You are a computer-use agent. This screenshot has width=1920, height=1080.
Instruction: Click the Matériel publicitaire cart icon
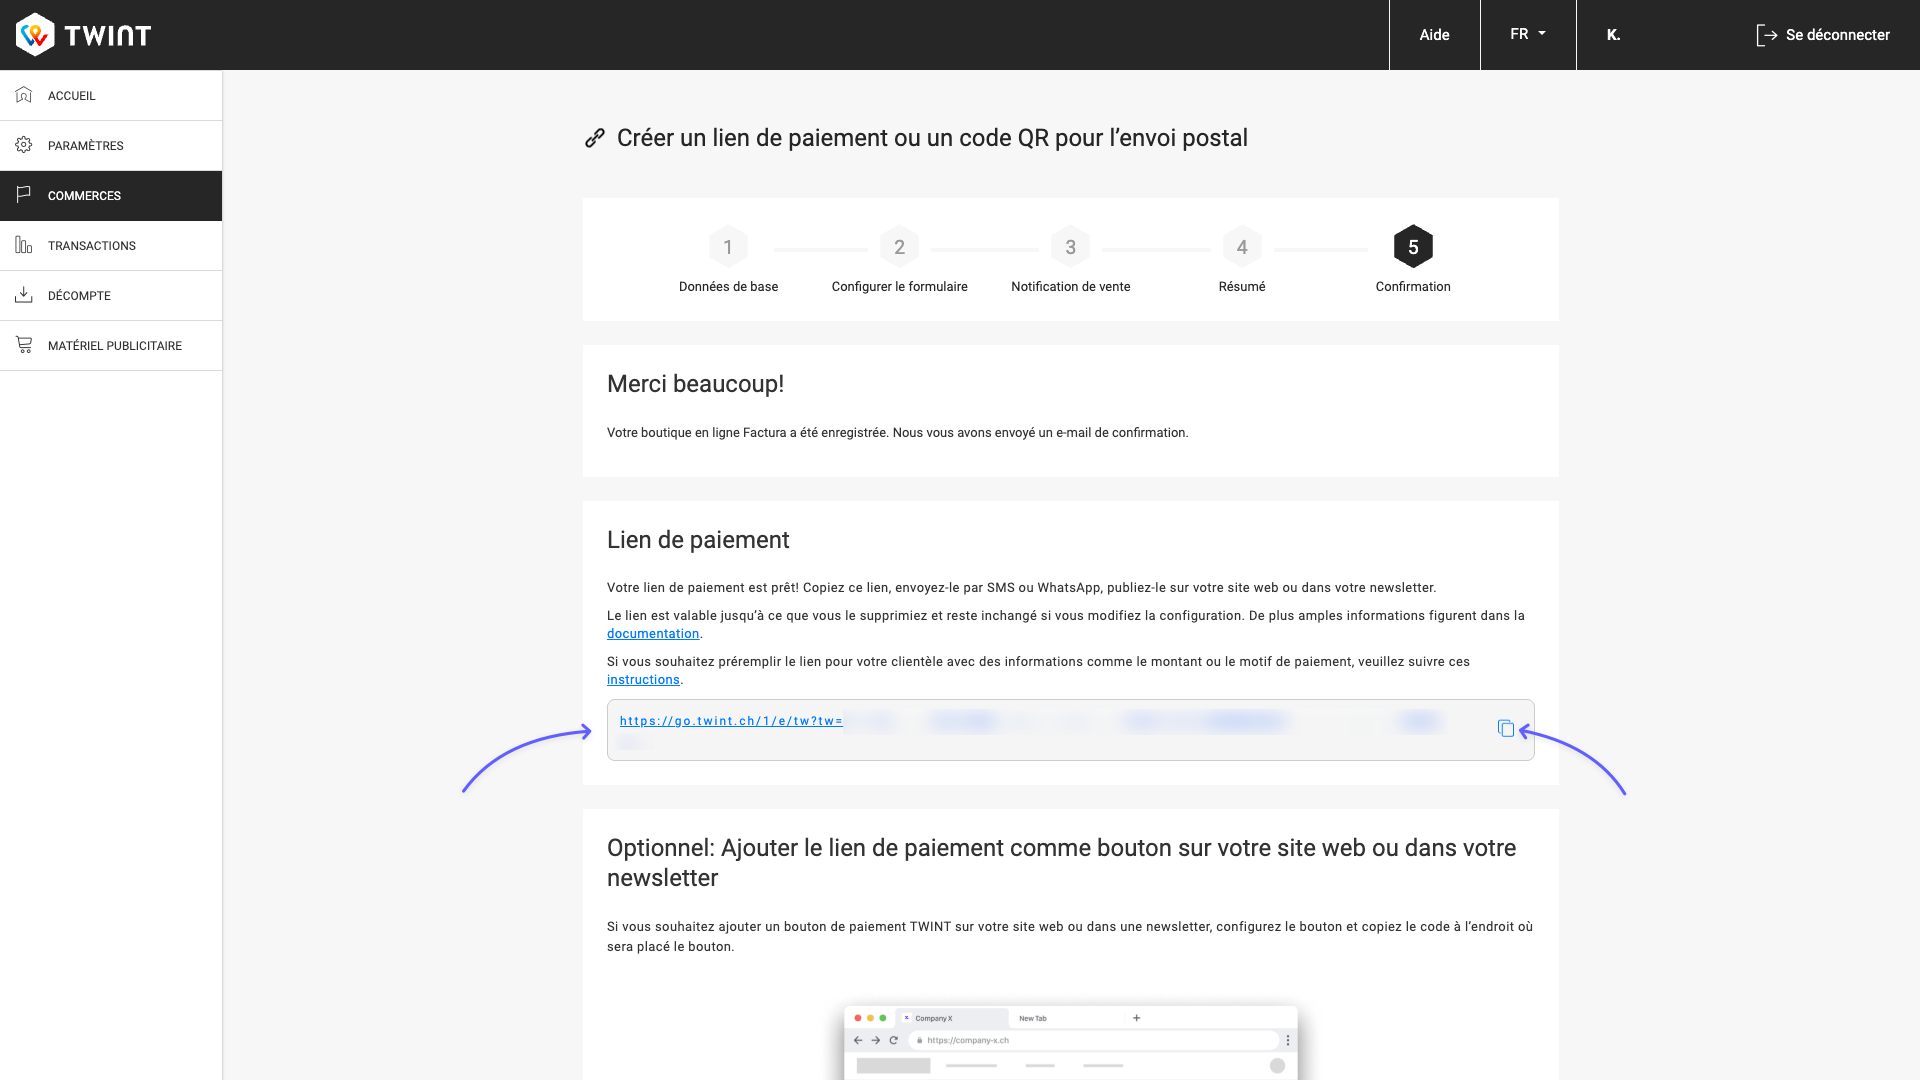pyautogui.click(x=24, y=345)
